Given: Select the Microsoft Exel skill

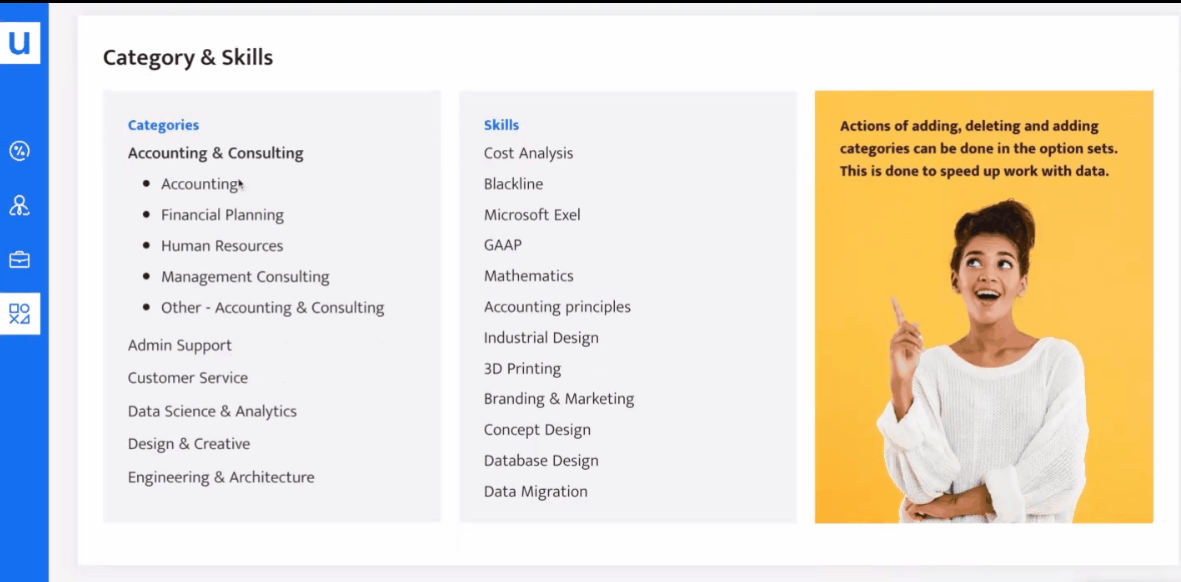Looking at the screenshot, I should click(532, 215).
